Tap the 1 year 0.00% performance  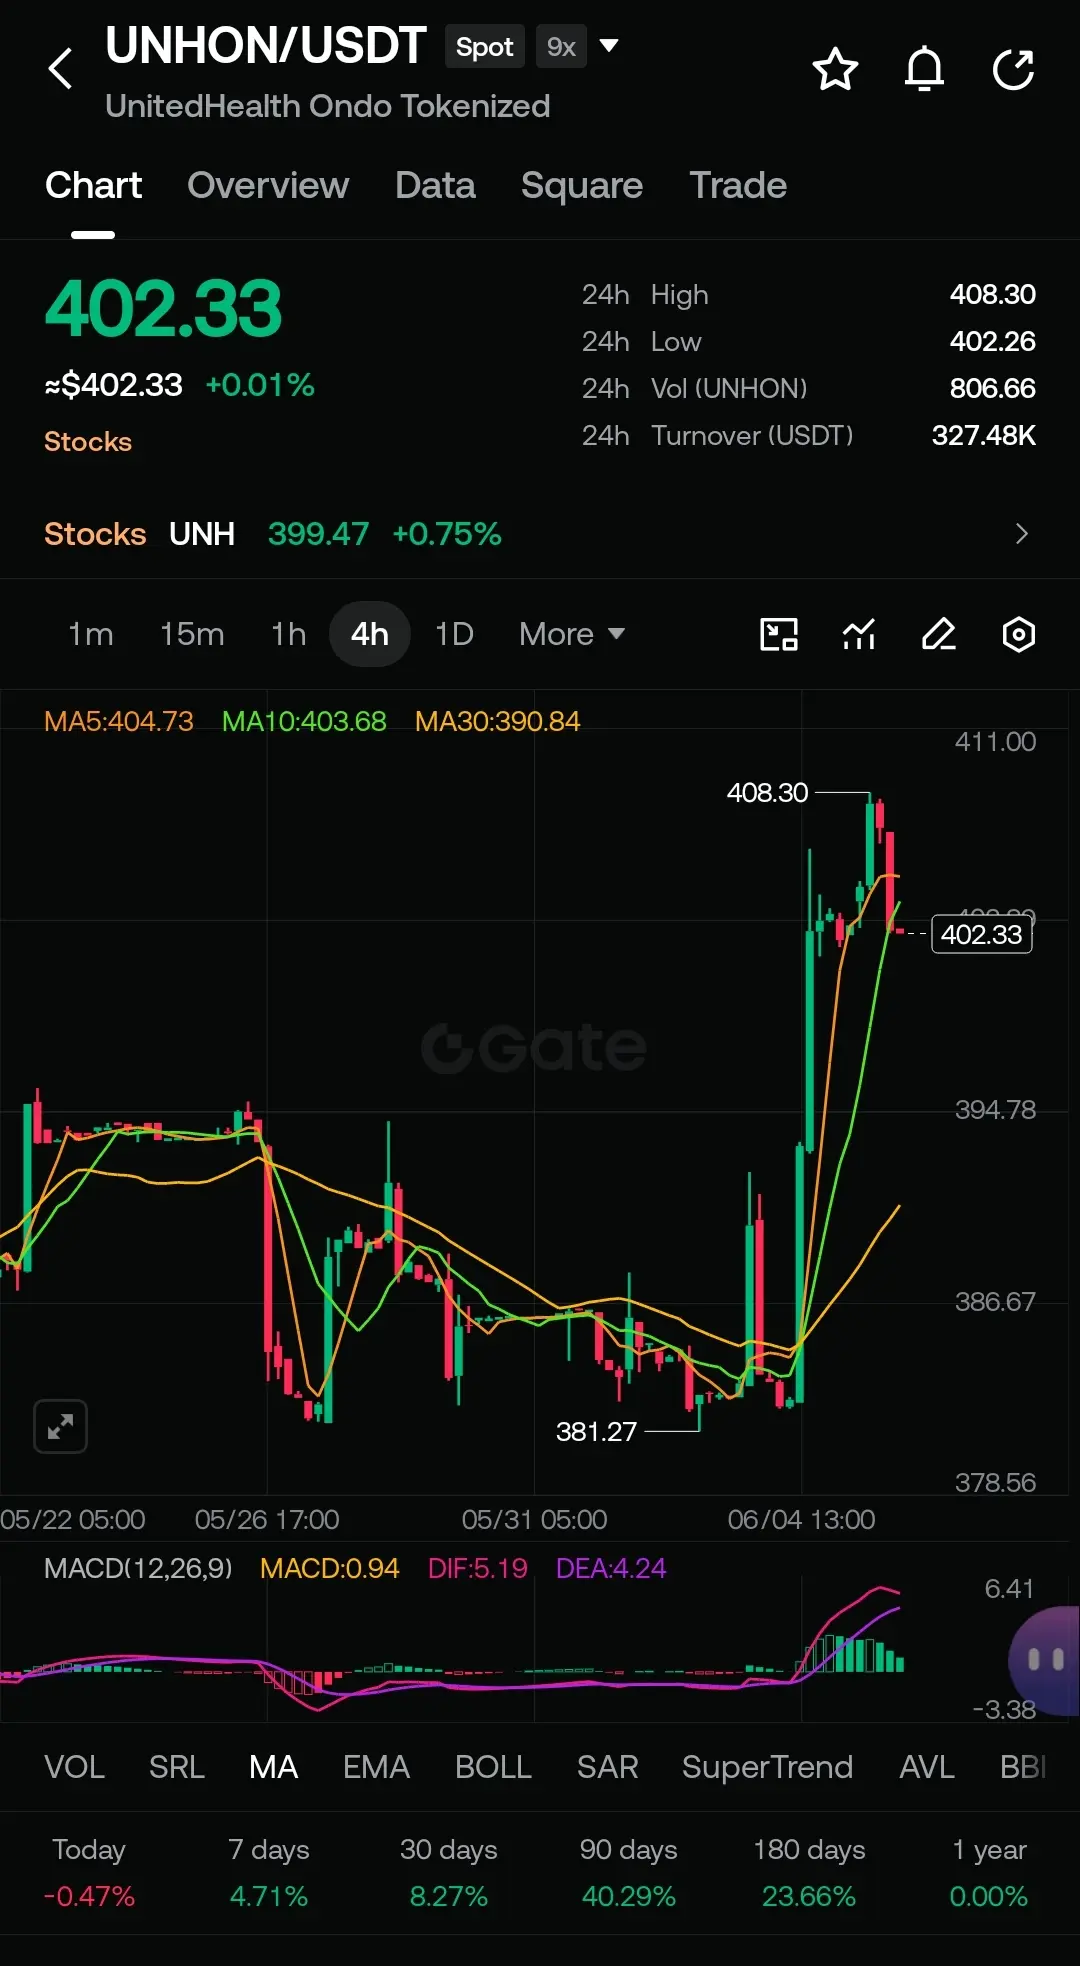pyautogui.click(x=989, y=1873)
